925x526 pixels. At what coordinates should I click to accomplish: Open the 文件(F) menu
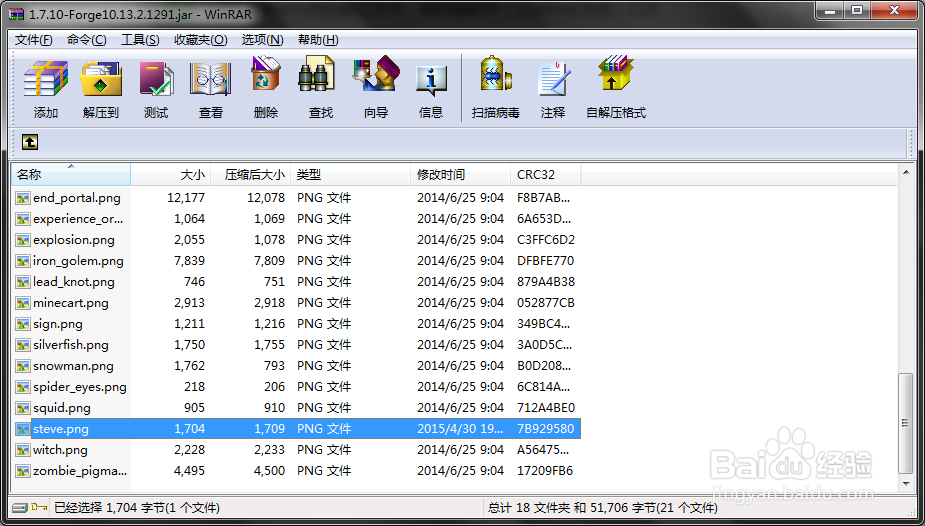pyautogui.click(x=34, y=40)
